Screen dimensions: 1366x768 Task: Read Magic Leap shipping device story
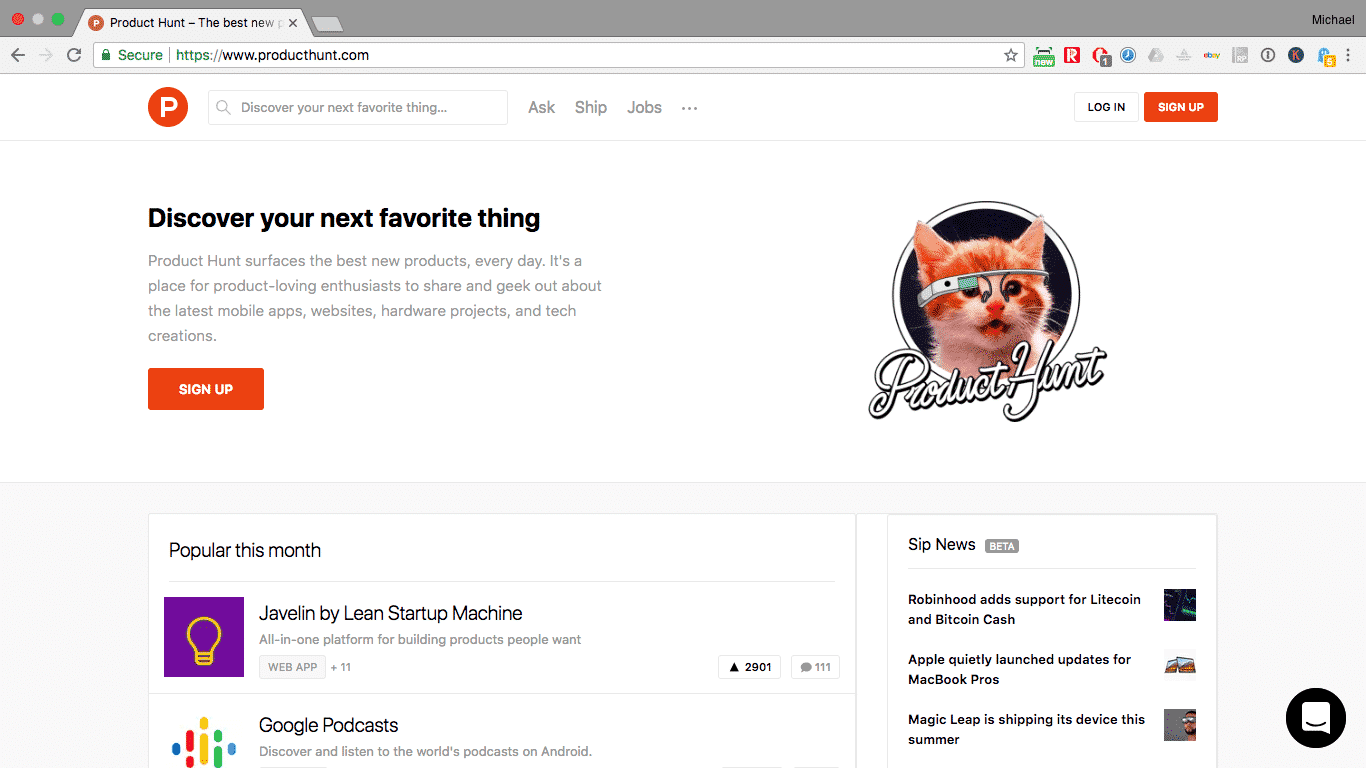click(1026, 729)
